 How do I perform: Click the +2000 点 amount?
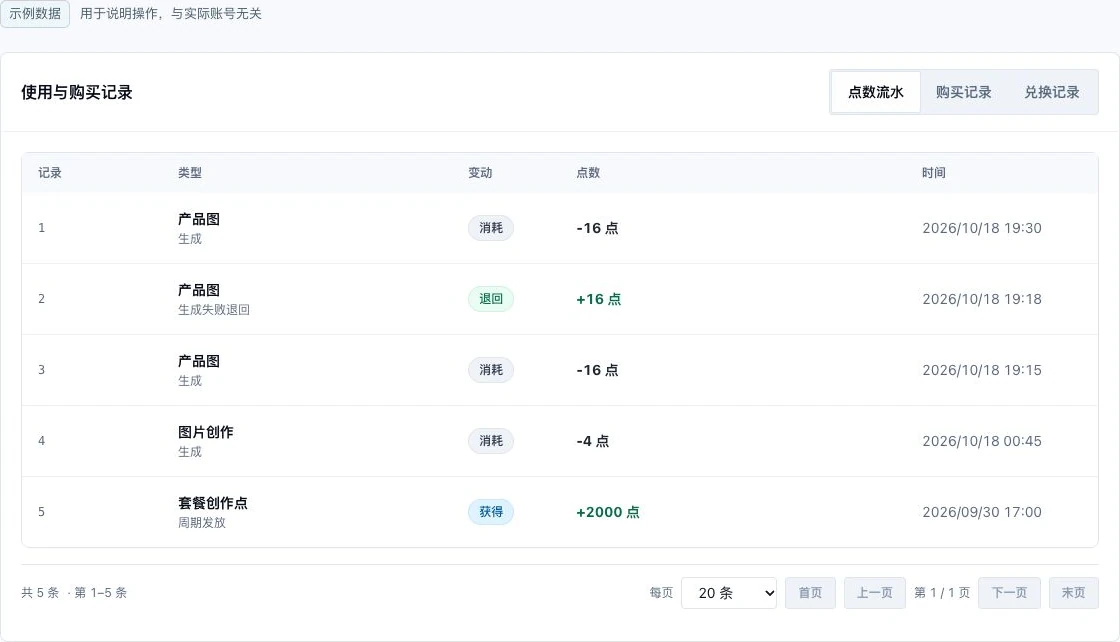pos(608,512)
